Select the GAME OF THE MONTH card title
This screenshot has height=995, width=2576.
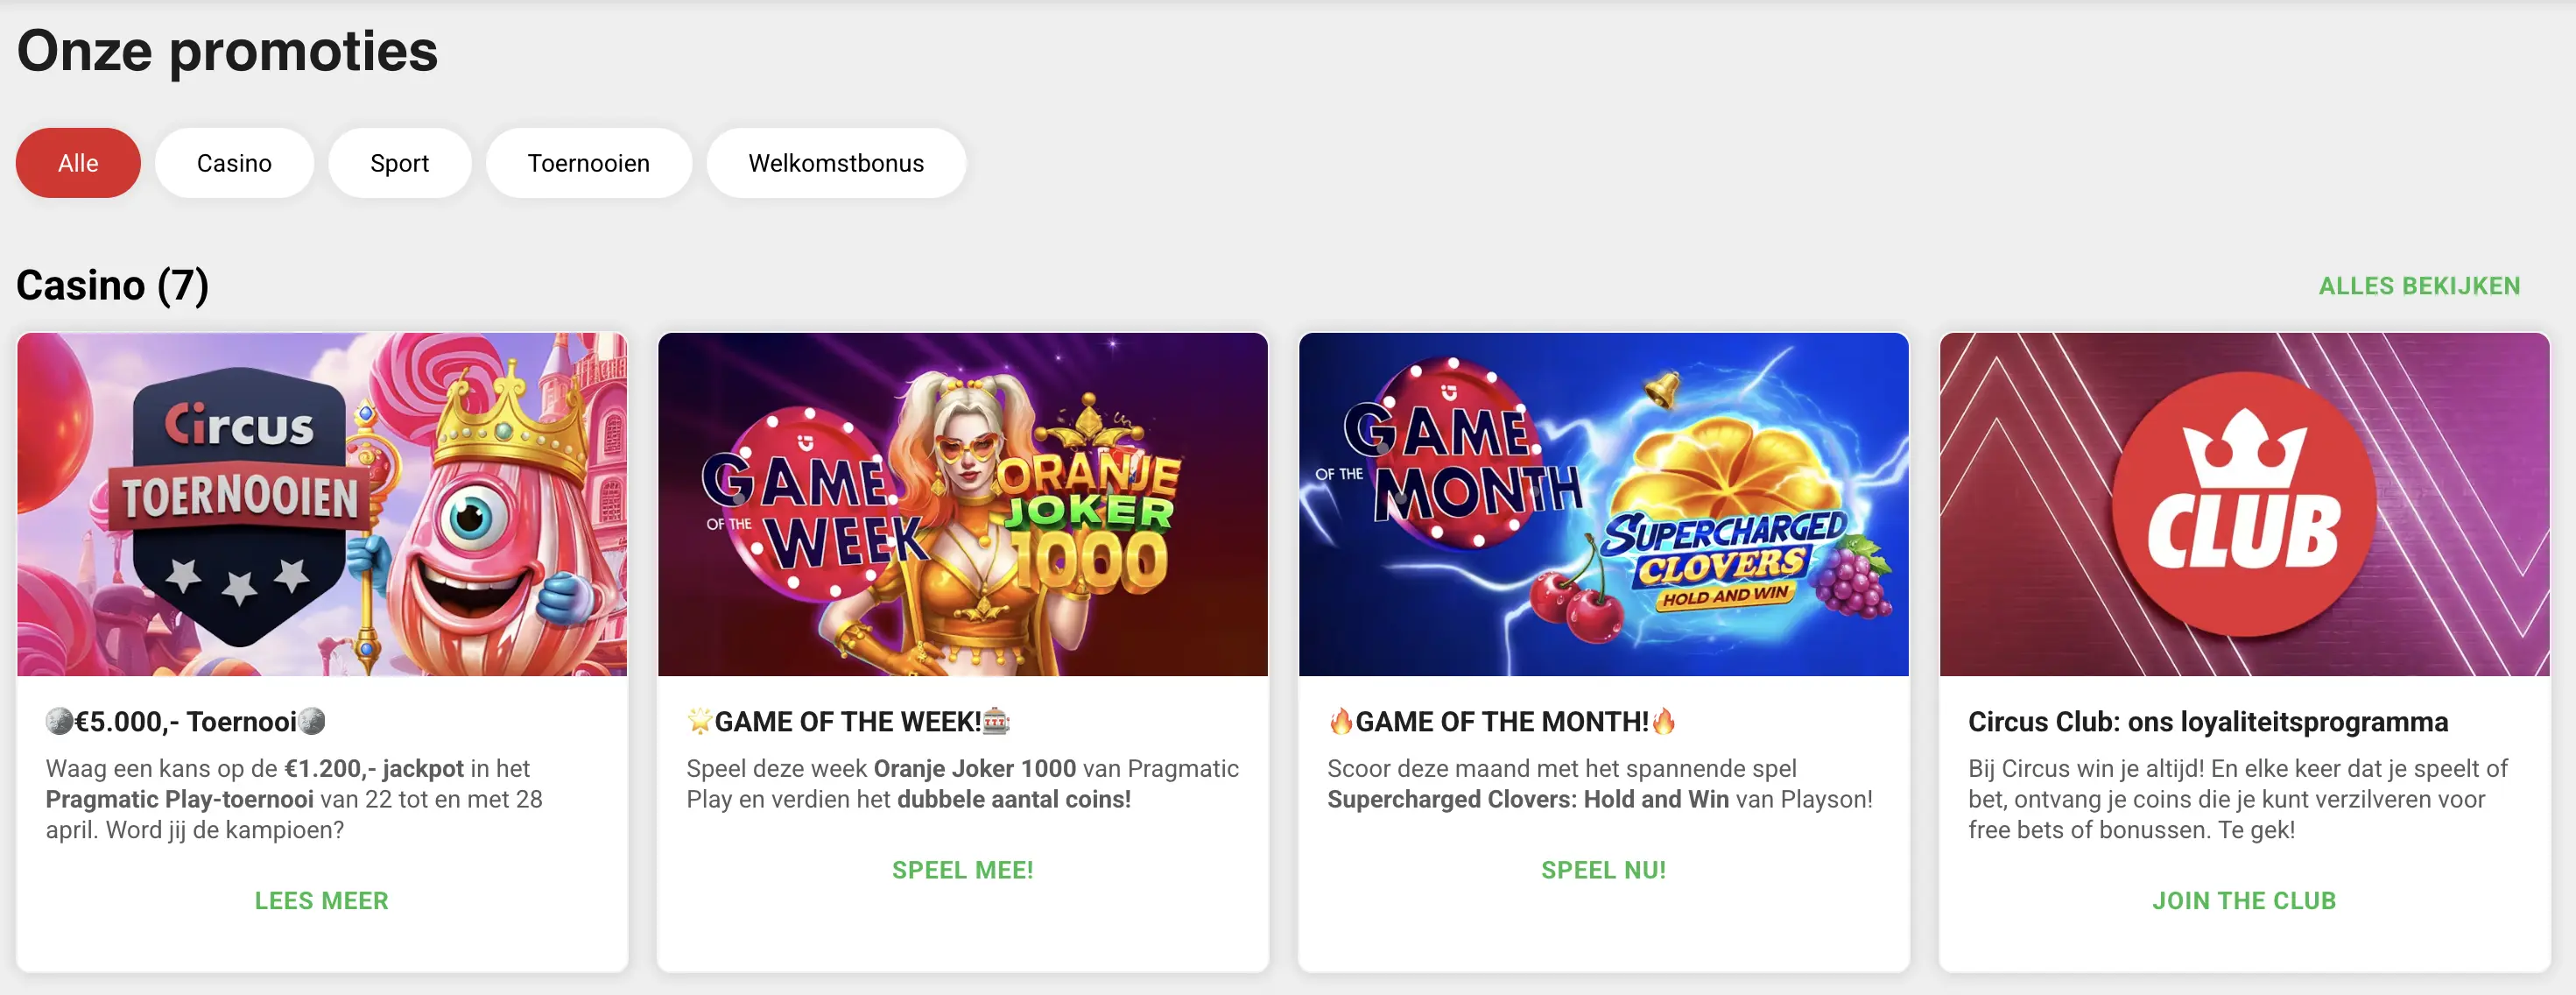[x=1500, y=721]
